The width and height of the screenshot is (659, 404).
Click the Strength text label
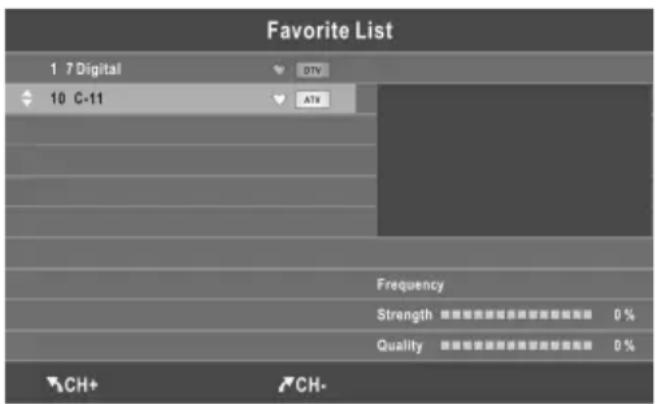pyautogui.click(x=404, y=315)
